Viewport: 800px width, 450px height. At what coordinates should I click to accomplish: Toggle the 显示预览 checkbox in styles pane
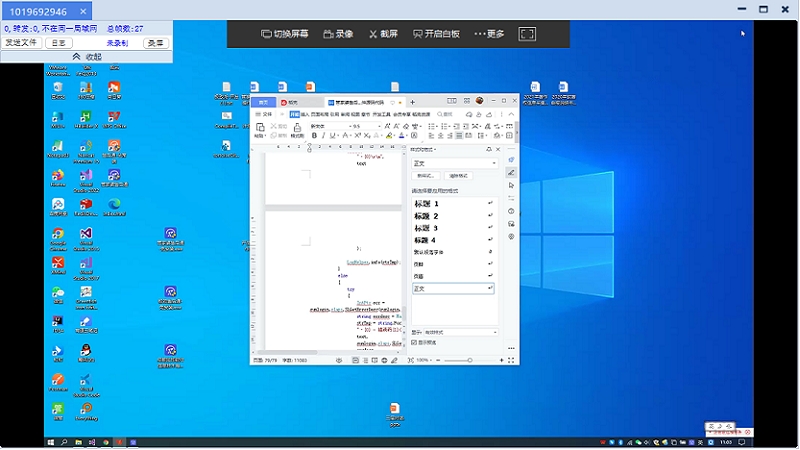[x=415, y=342]
